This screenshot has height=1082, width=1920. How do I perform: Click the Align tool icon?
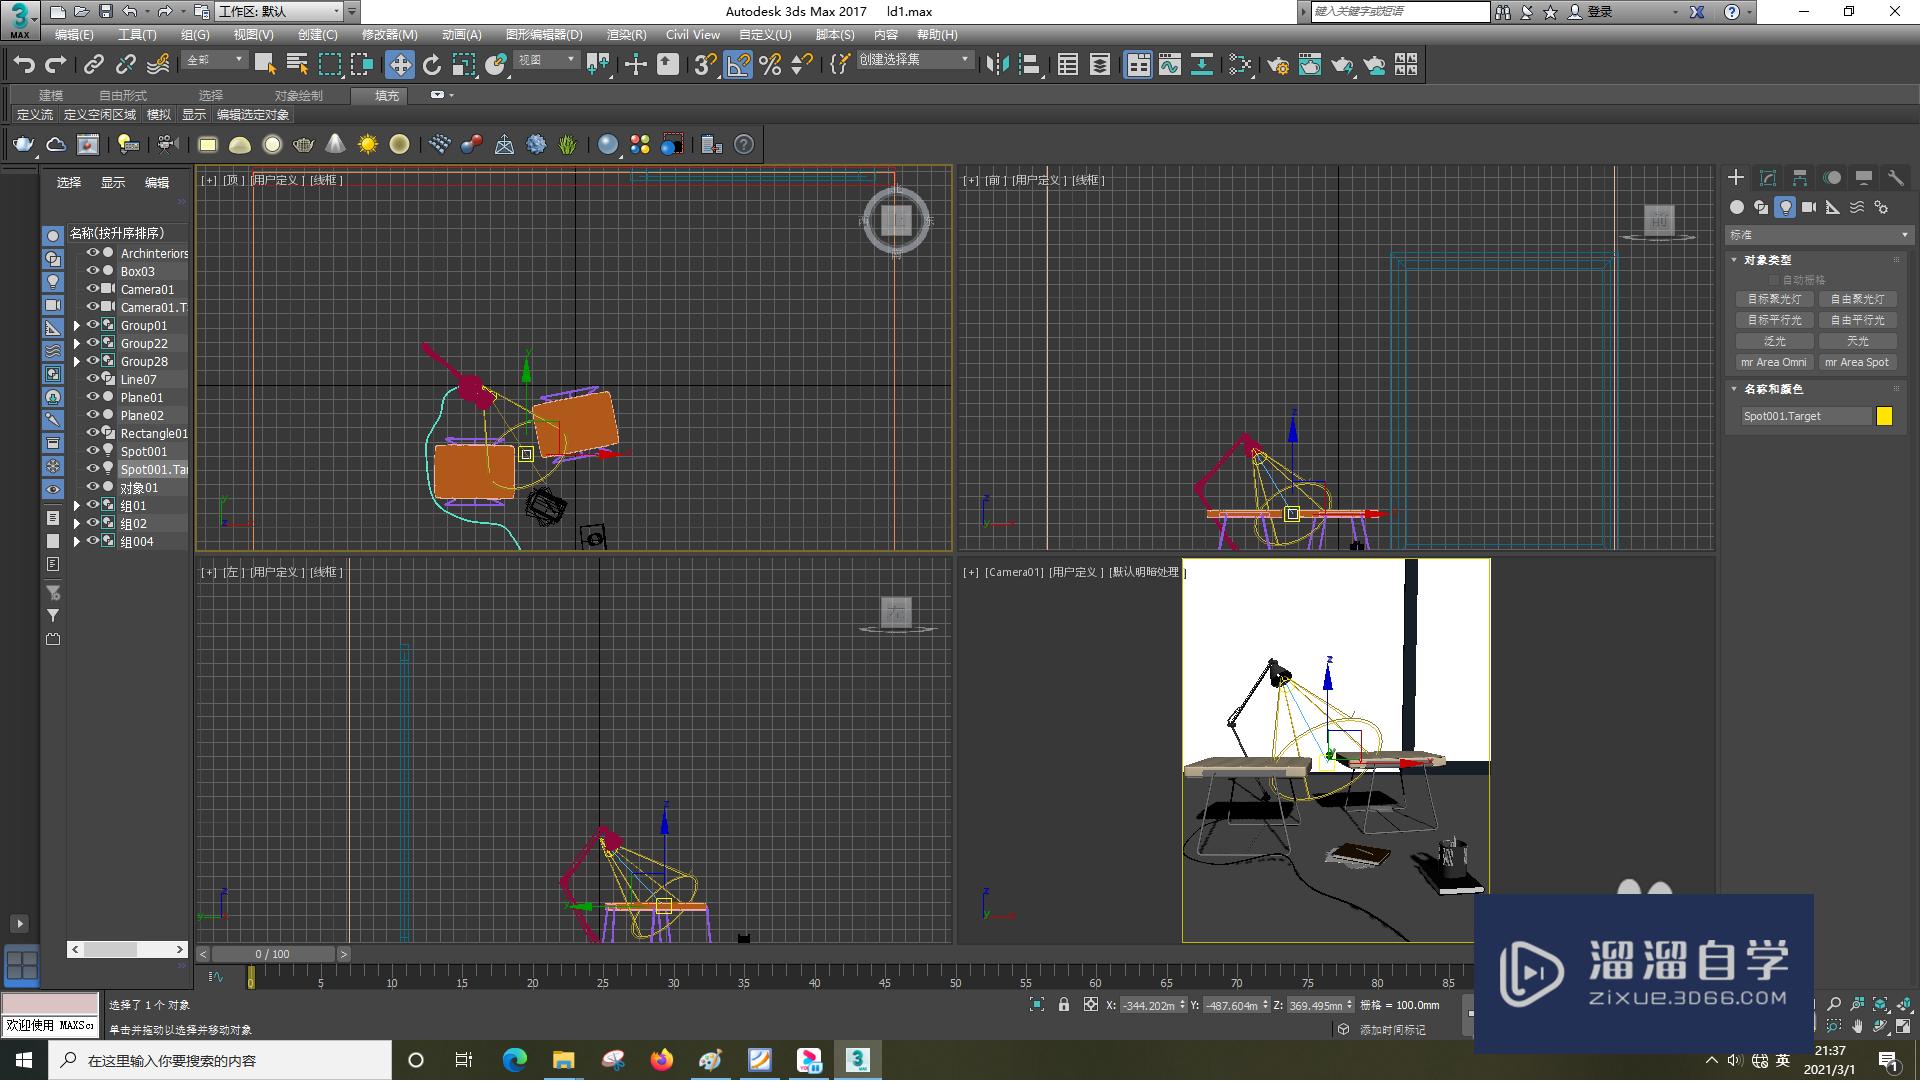[x=1029, y=65]
